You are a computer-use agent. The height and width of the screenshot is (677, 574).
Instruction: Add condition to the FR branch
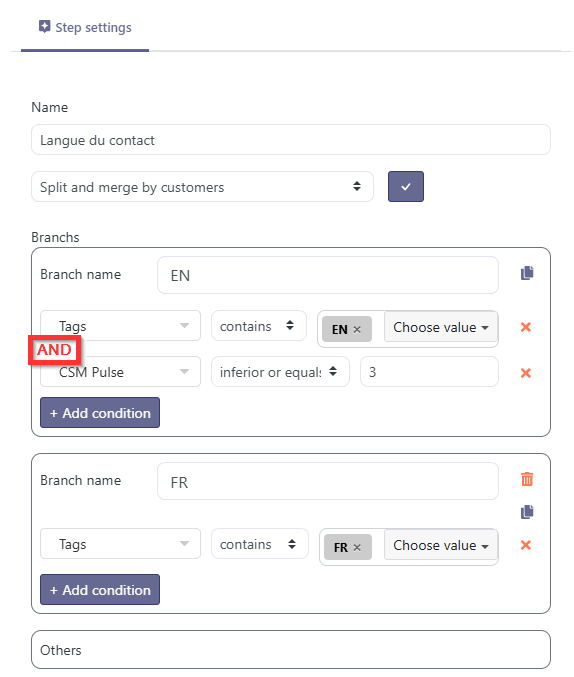tap(100, 590)
